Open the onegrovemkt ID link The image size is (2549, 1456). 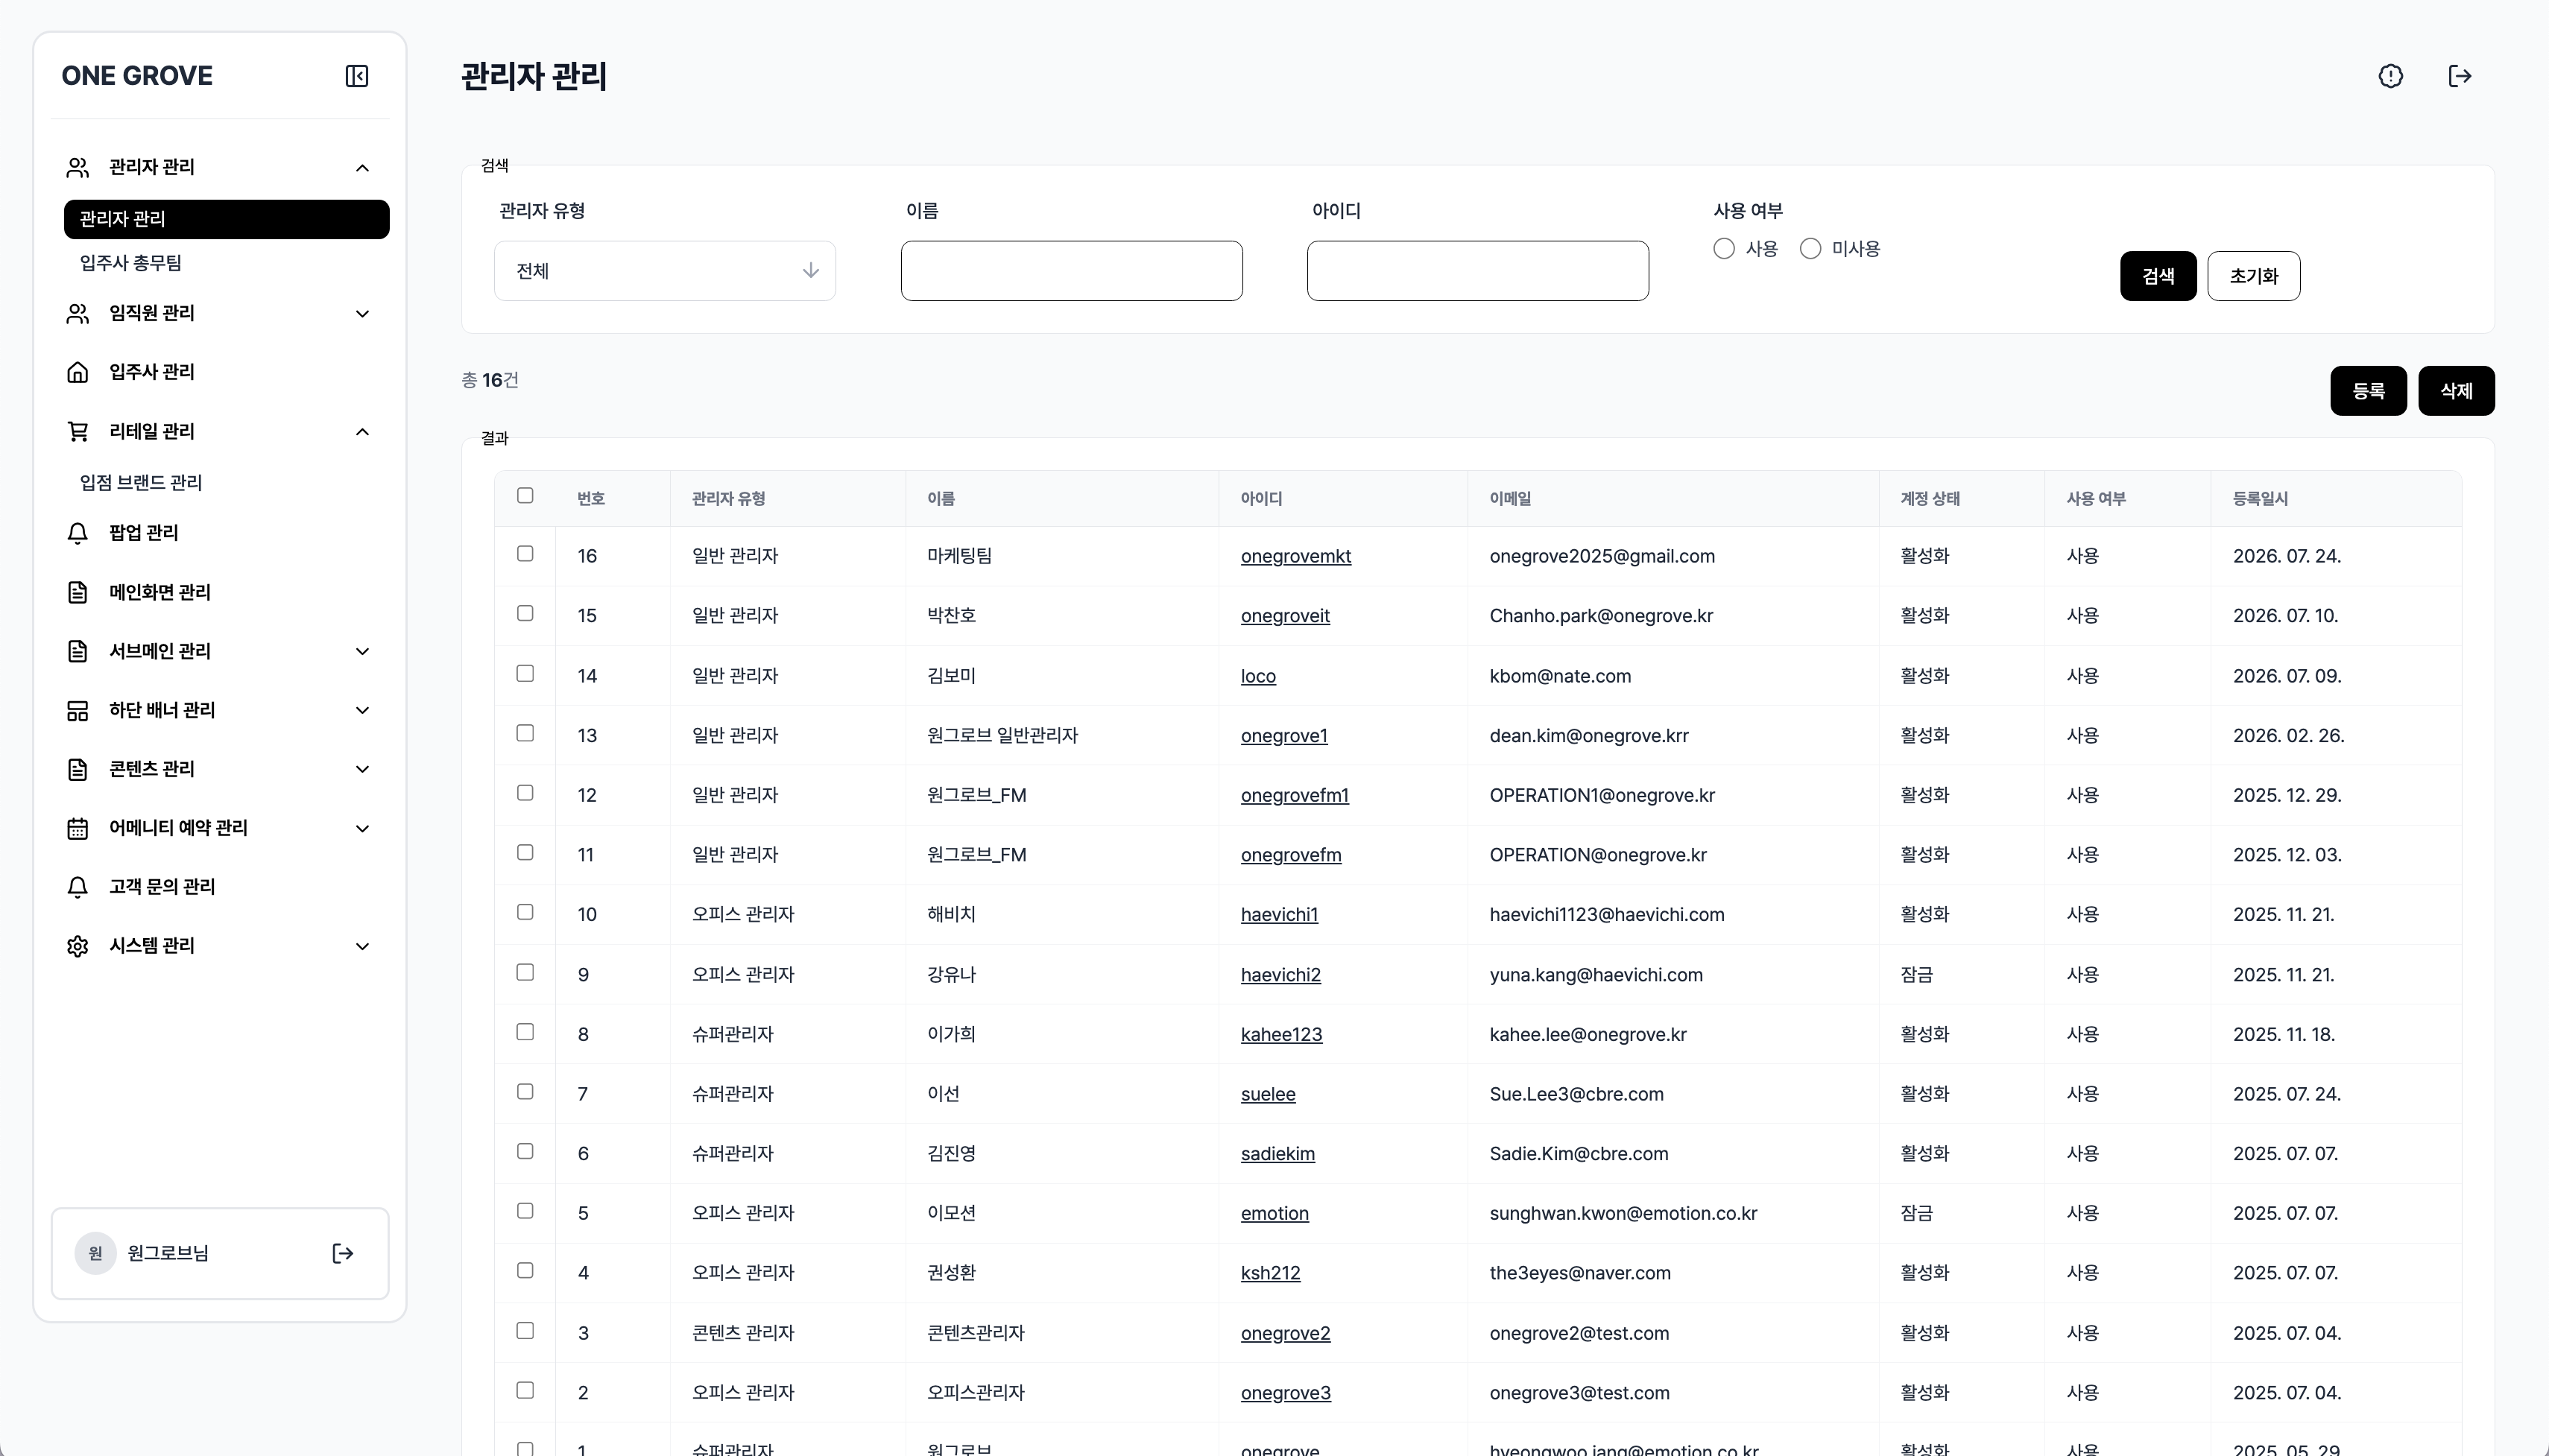1296,557
